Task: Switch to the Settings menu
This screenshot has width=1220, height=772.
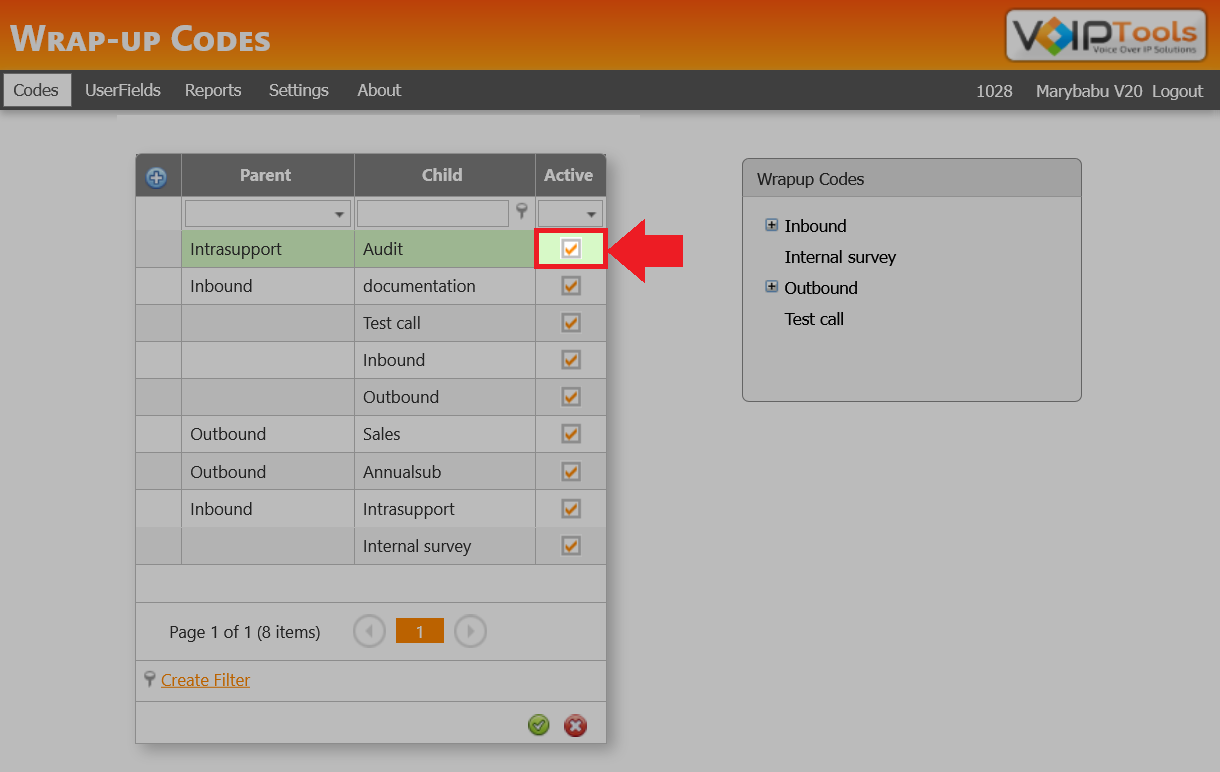Action: (298, 90)
